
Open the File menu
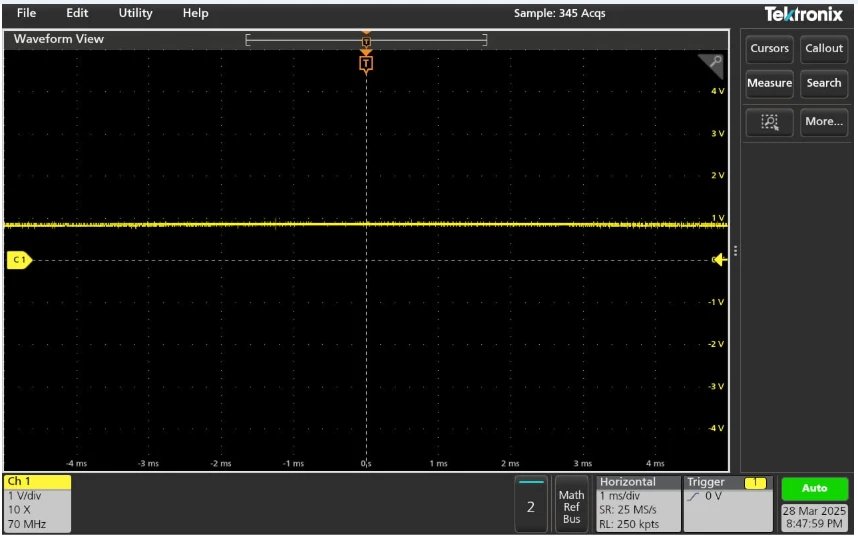point(26,13)
